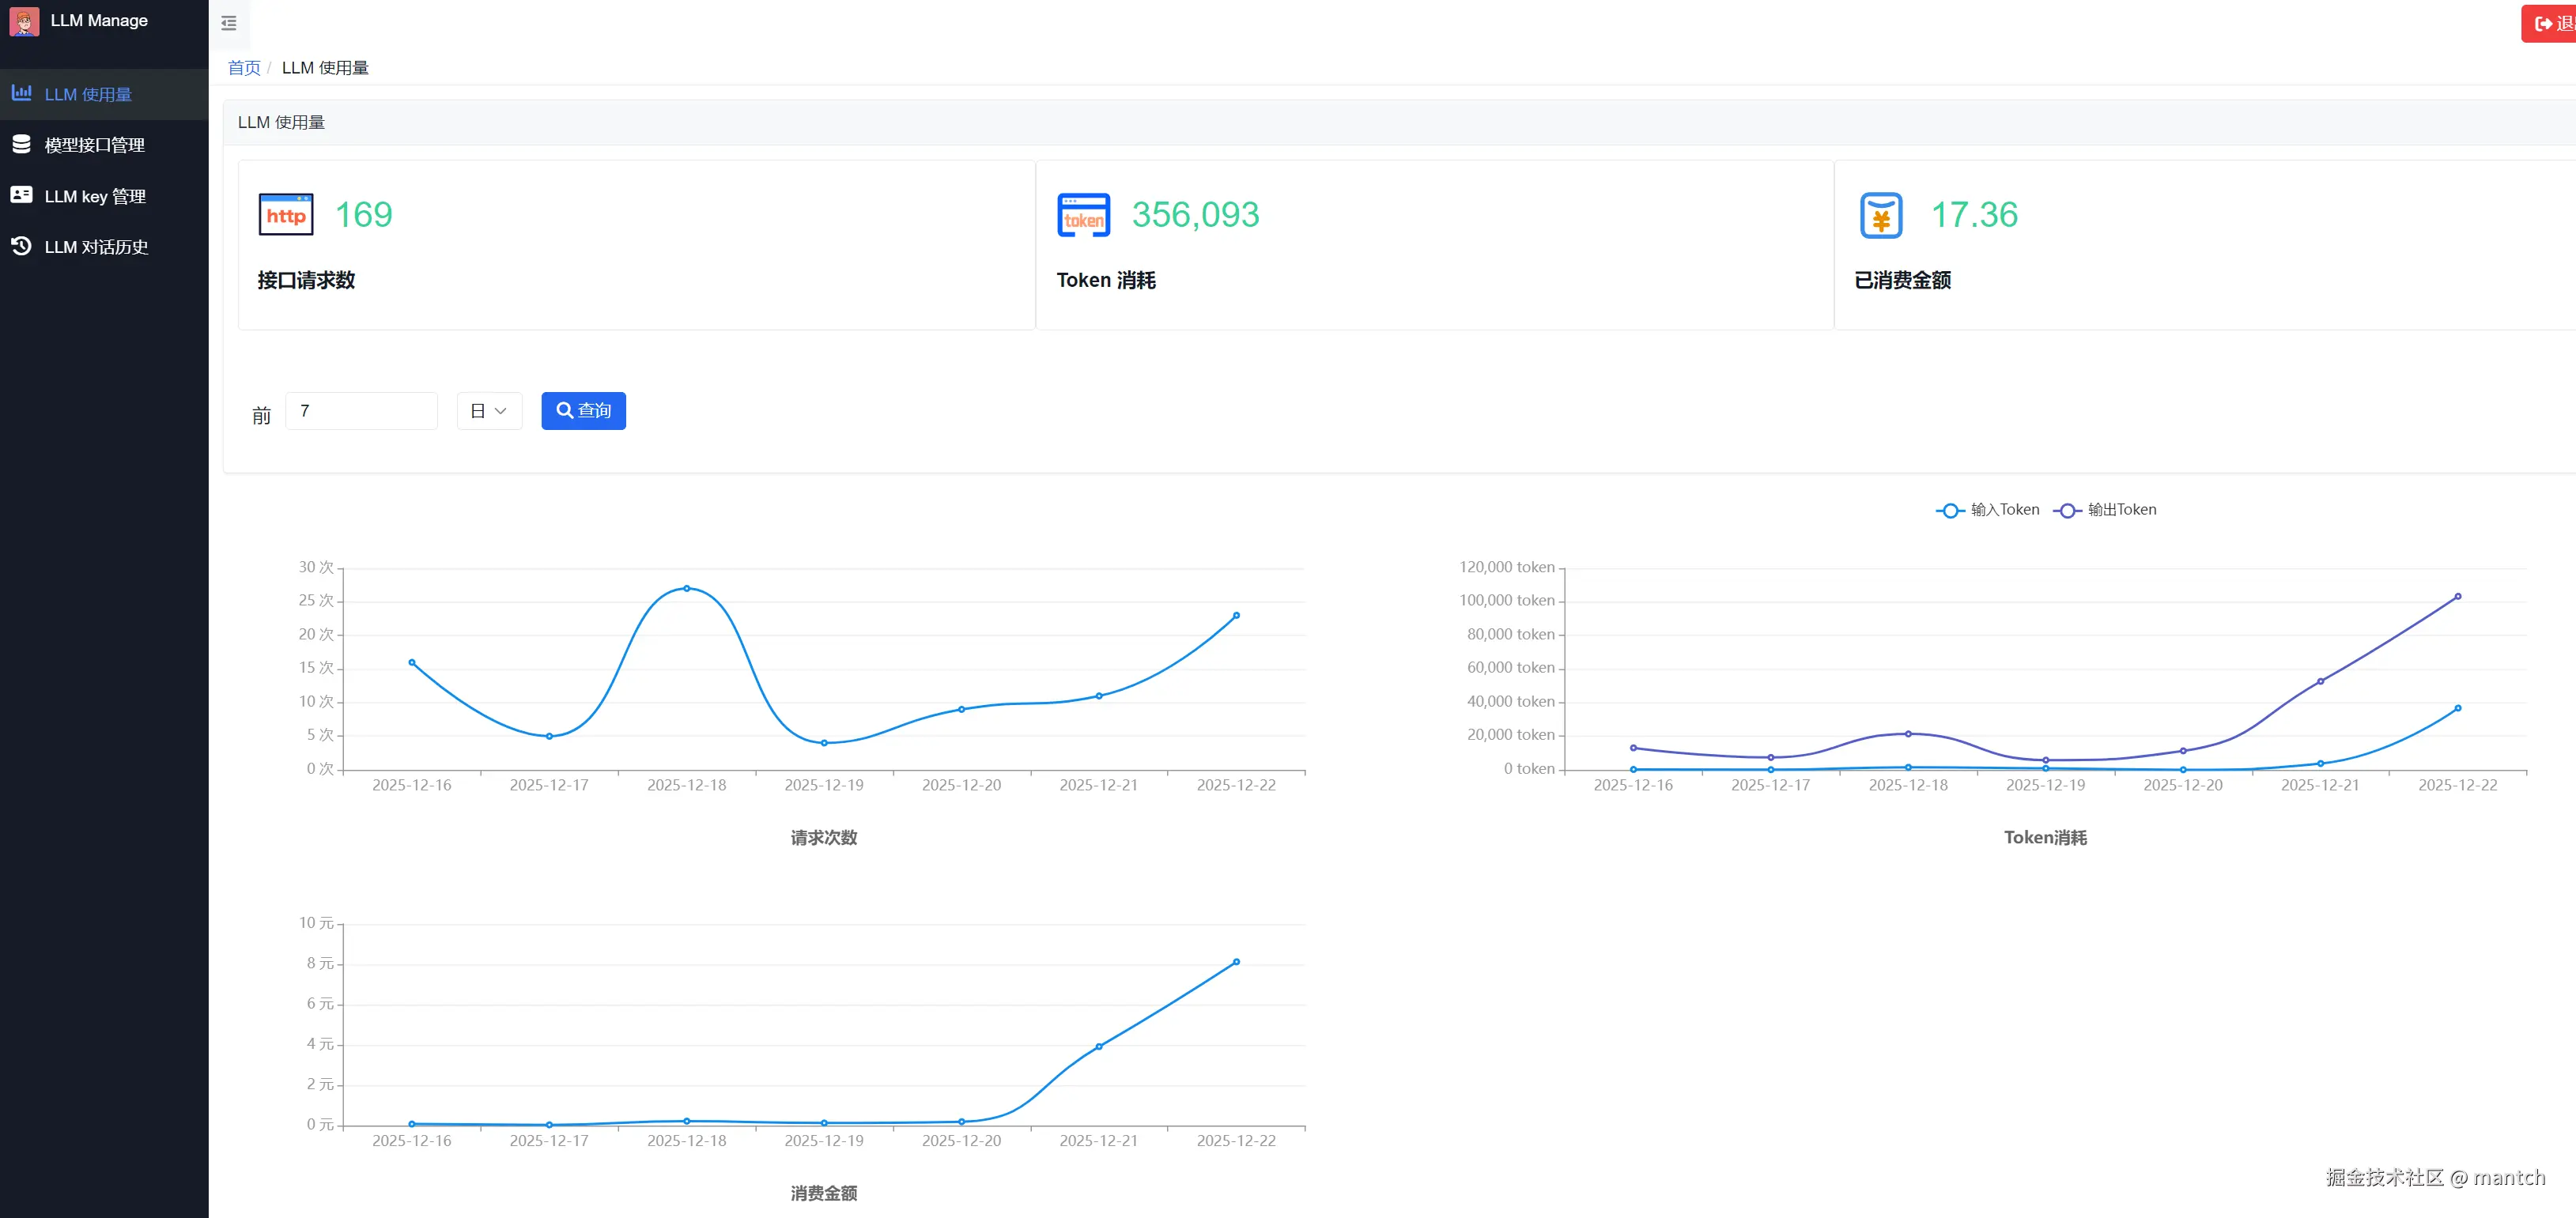2576x1218 pixels.
Task: Click the red logout button
Action: (x=2551, y=23)
